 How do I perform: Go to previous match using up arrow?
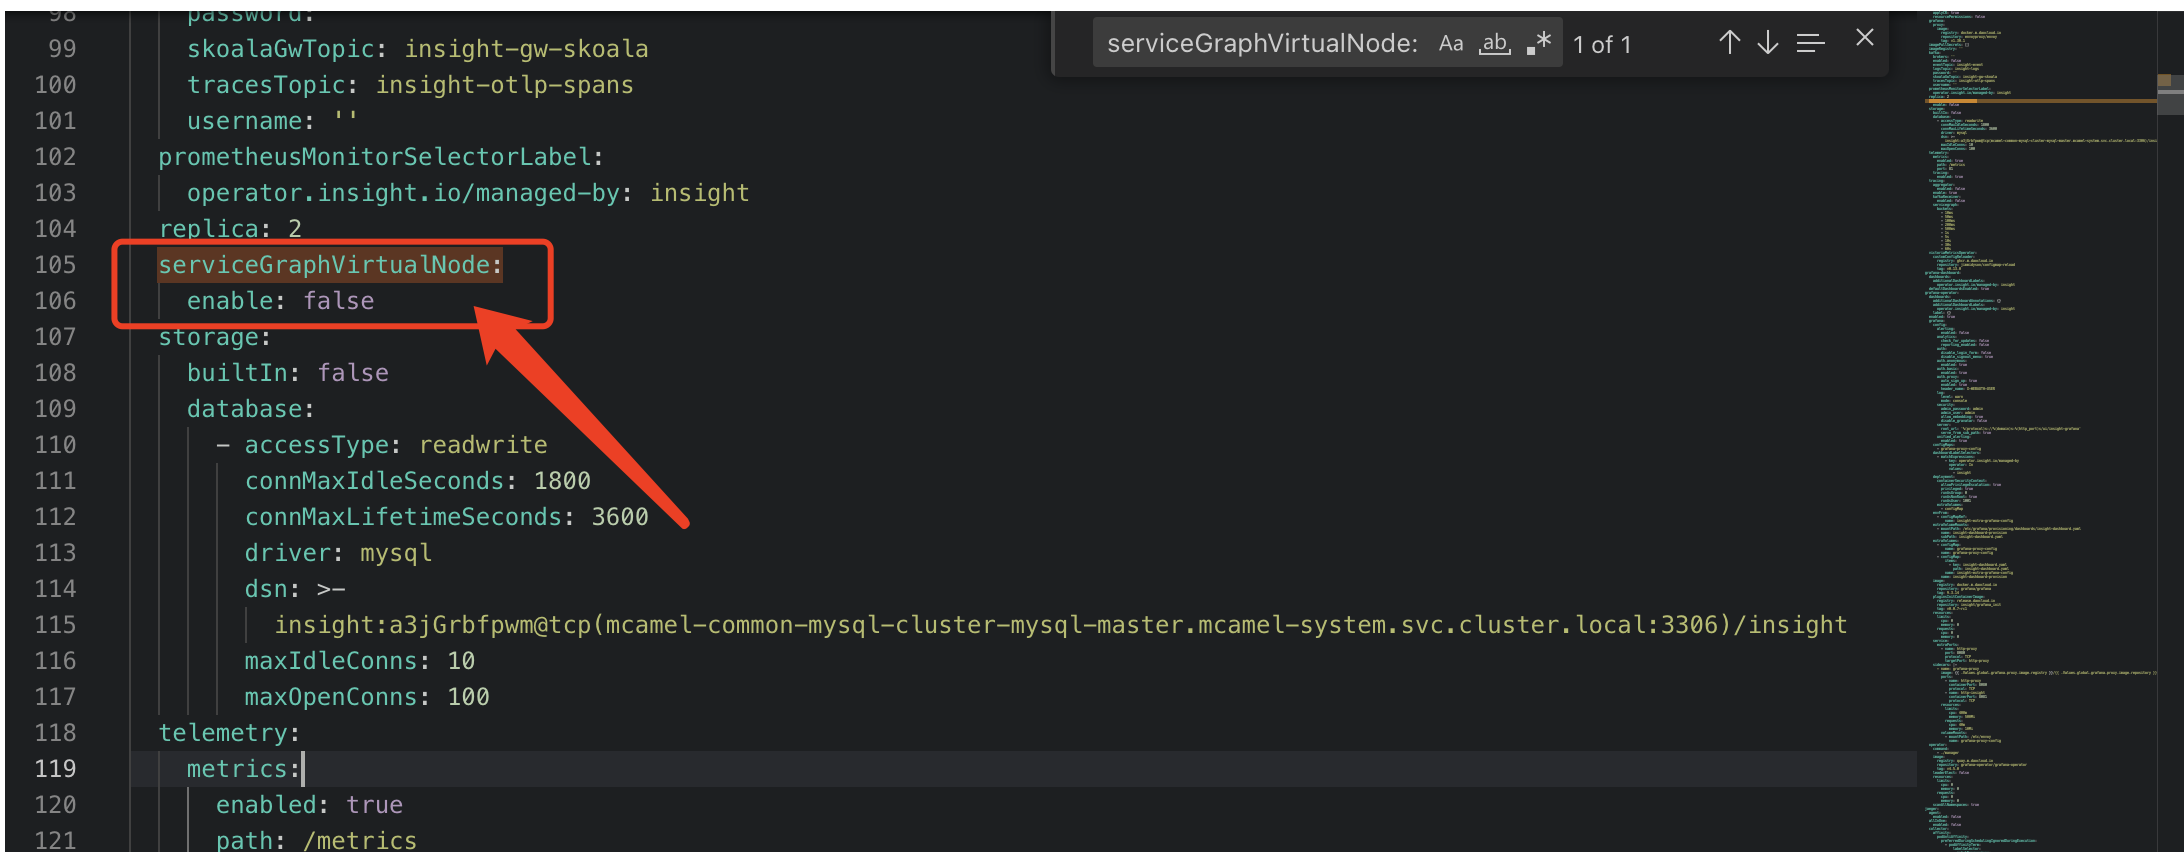click(1729, 42)
